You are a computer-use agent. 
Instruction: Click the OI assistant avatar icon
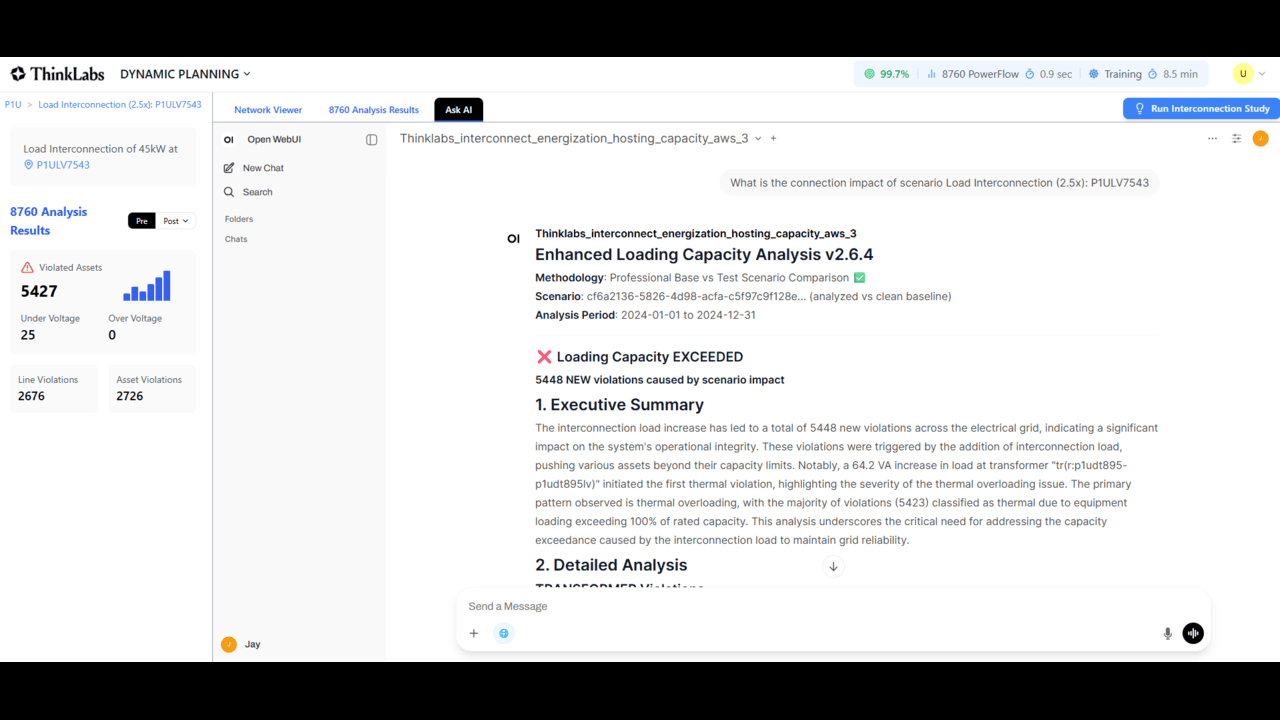pos(513,239)
